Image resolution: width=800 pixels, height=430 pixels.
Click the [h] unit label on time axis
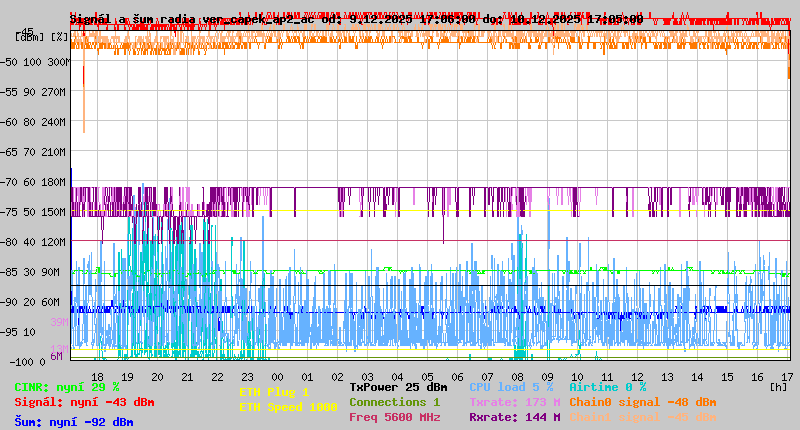(x=778, y=386)
